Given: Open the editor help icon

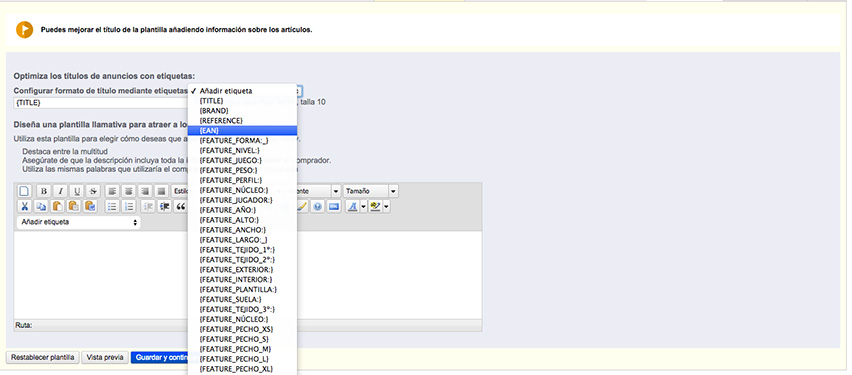Looking at the screenshot, I should (318, 207).
